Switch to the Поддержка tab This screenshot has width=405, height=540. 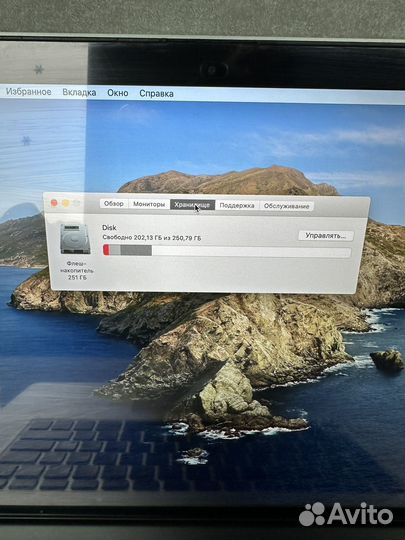click(x=237, y=206)
